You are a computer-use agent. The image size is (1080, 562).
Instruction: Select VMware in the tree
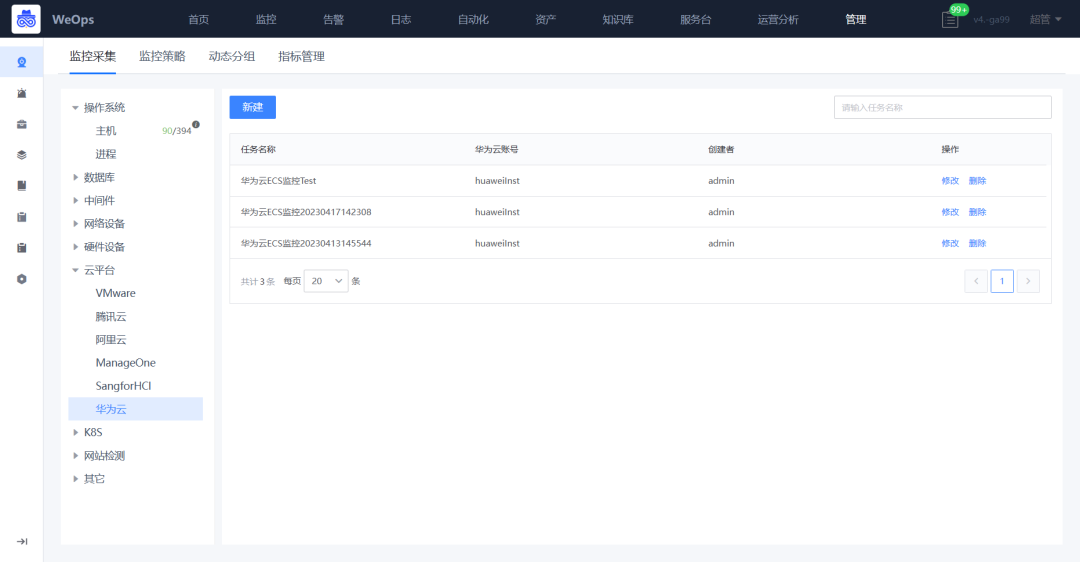click(116, 293)
